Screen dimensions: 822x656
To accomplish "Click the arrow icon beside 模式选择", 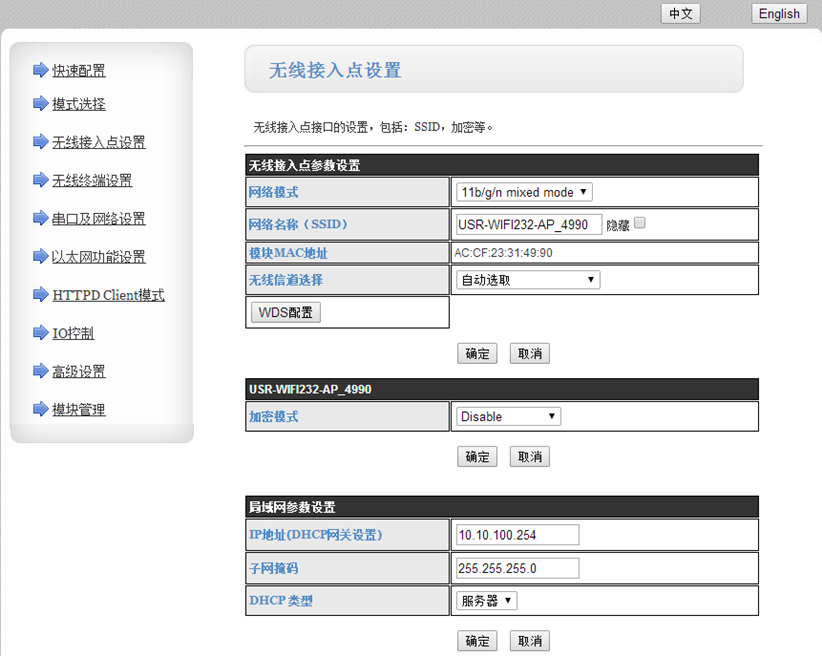I will coord(40,104).
